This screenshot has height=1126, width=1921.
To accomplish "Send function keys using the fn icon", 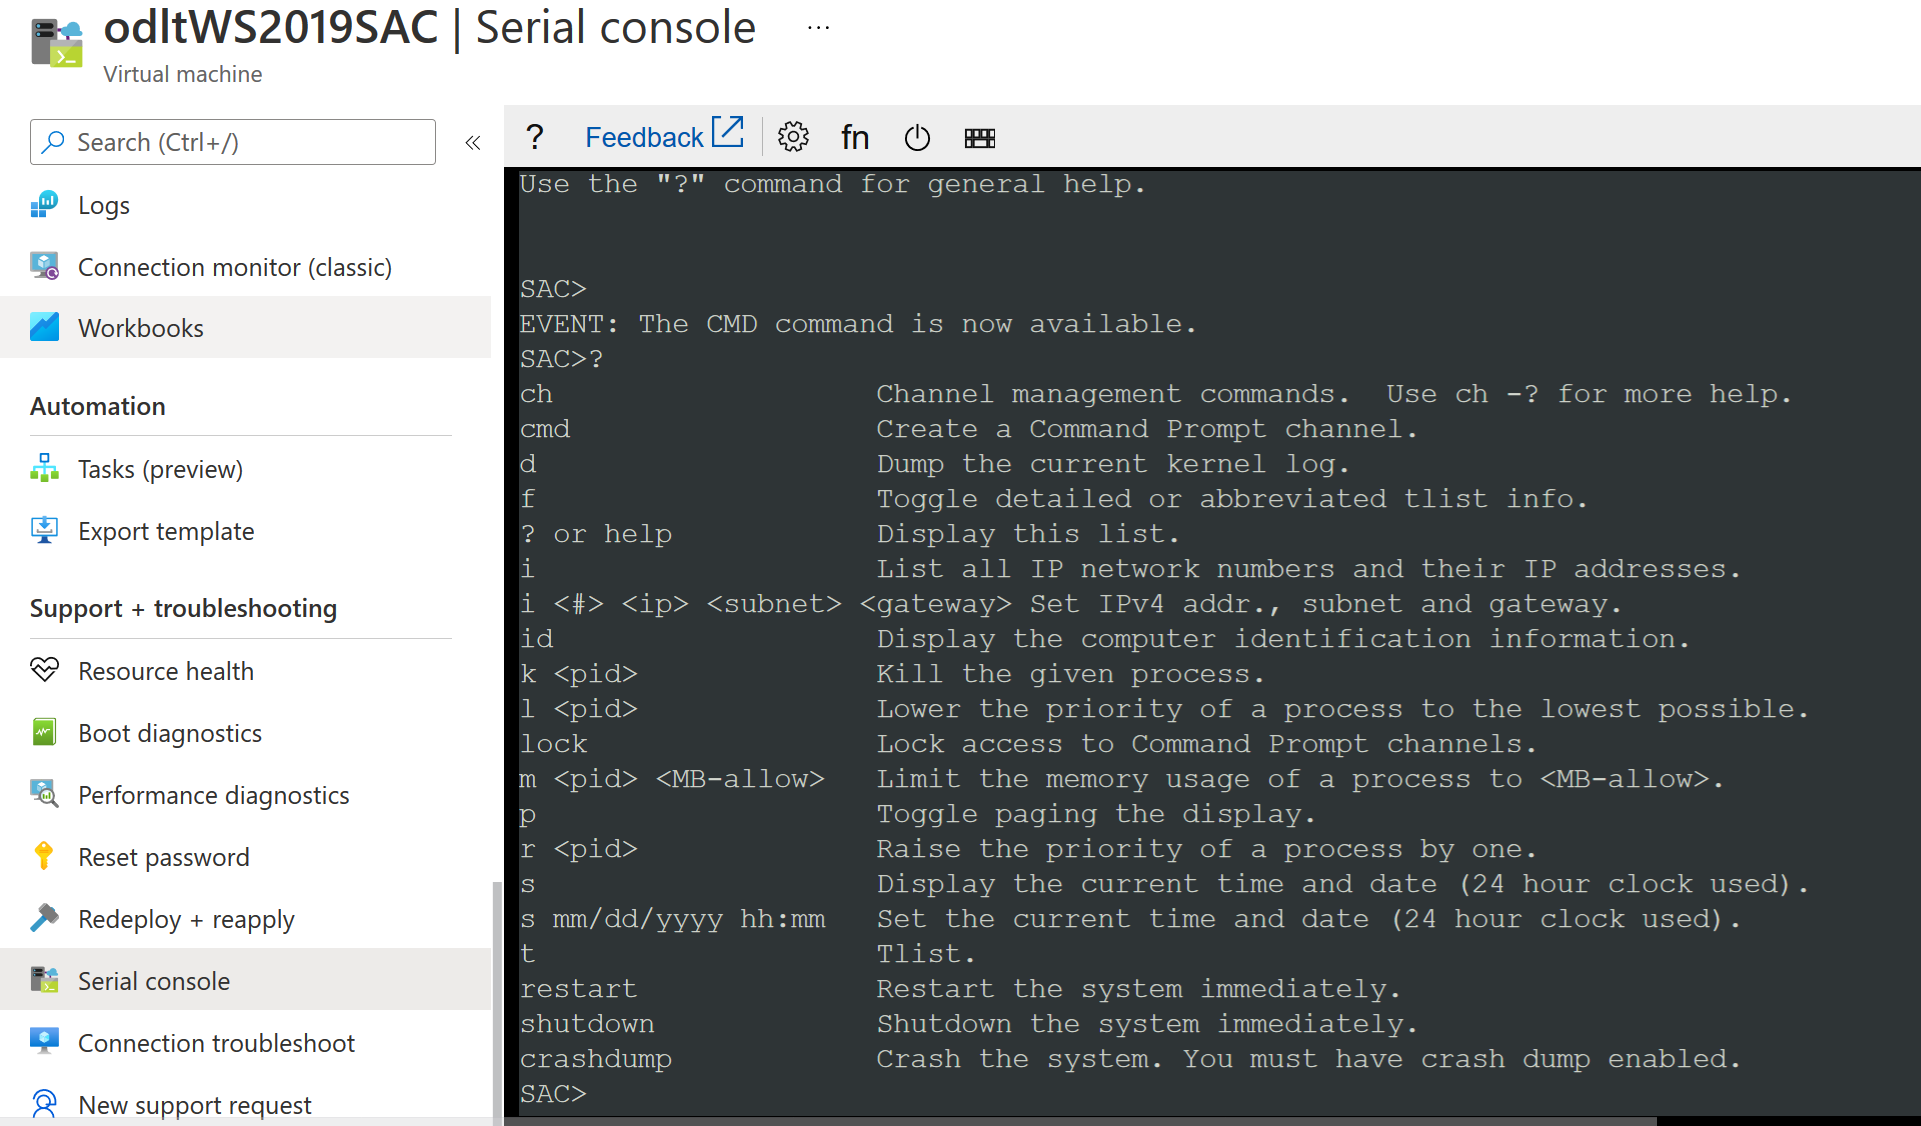I will click(855, 137).
